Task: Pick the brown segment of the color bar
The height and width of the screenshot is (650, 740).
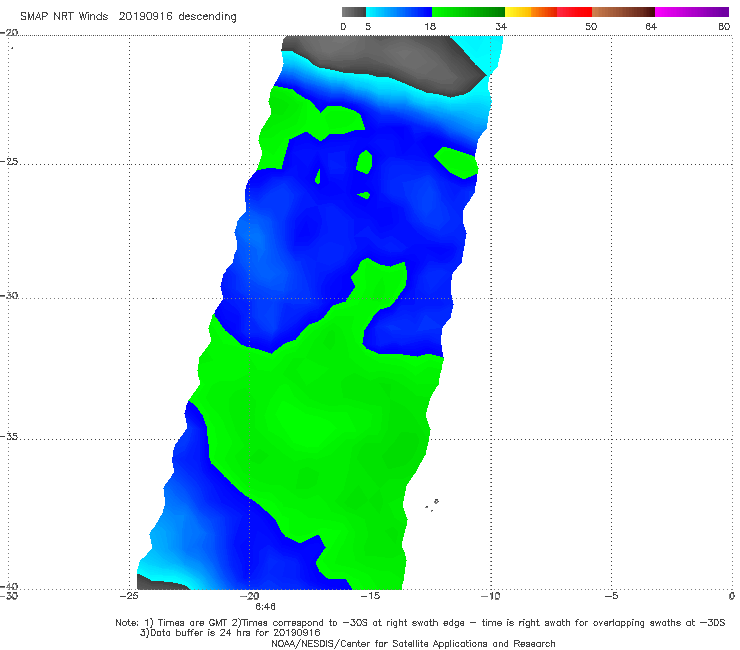Action: click(623, 12)
